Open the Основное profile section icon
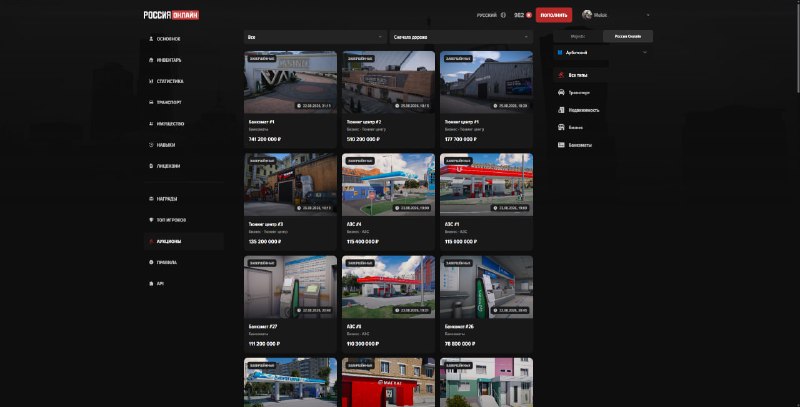The height and width of the screenshot is (407, 800). pyautogui.click(x=151, y=39)
